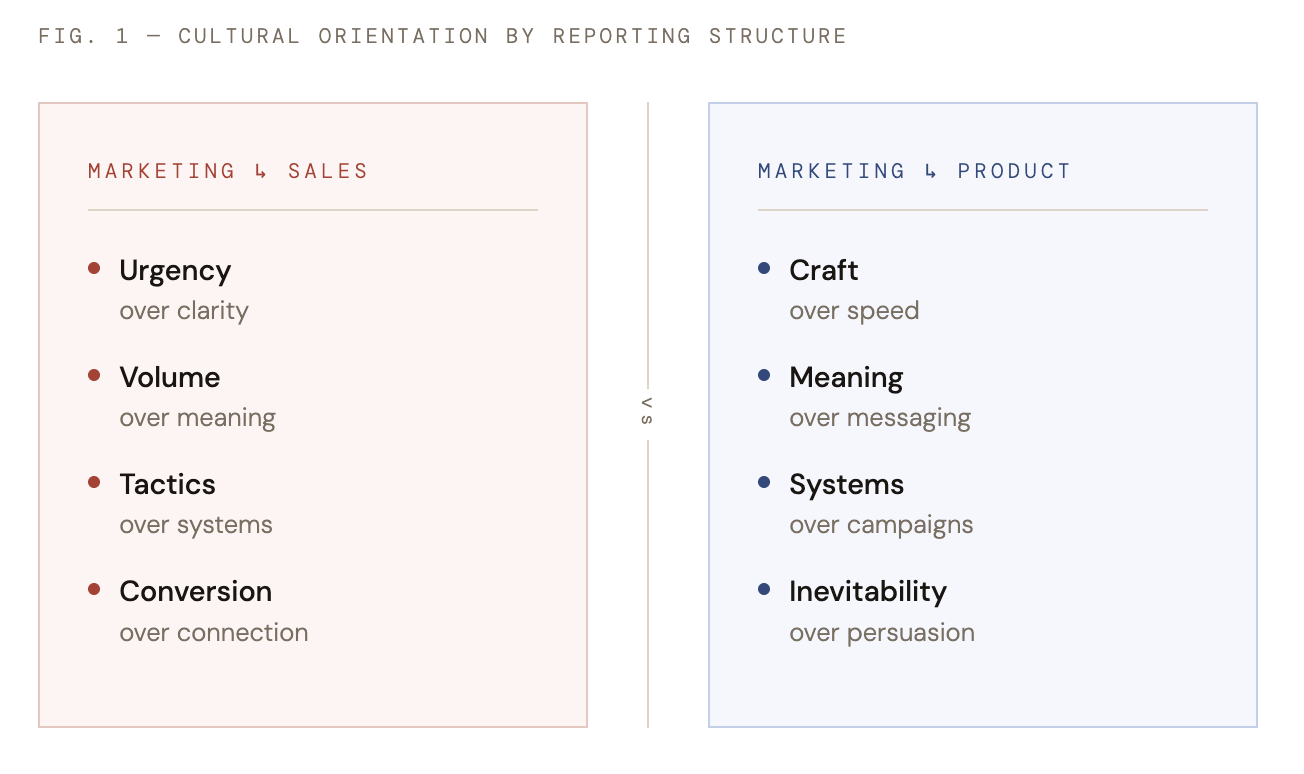Click the 'over persuasion' subtext
1304x774 pixels.
[x=882, y=632]
